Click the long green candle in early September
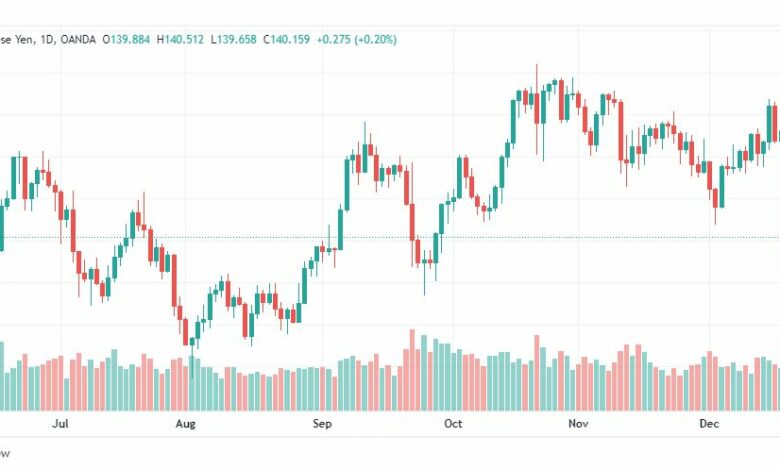 [x=347, y=184]
